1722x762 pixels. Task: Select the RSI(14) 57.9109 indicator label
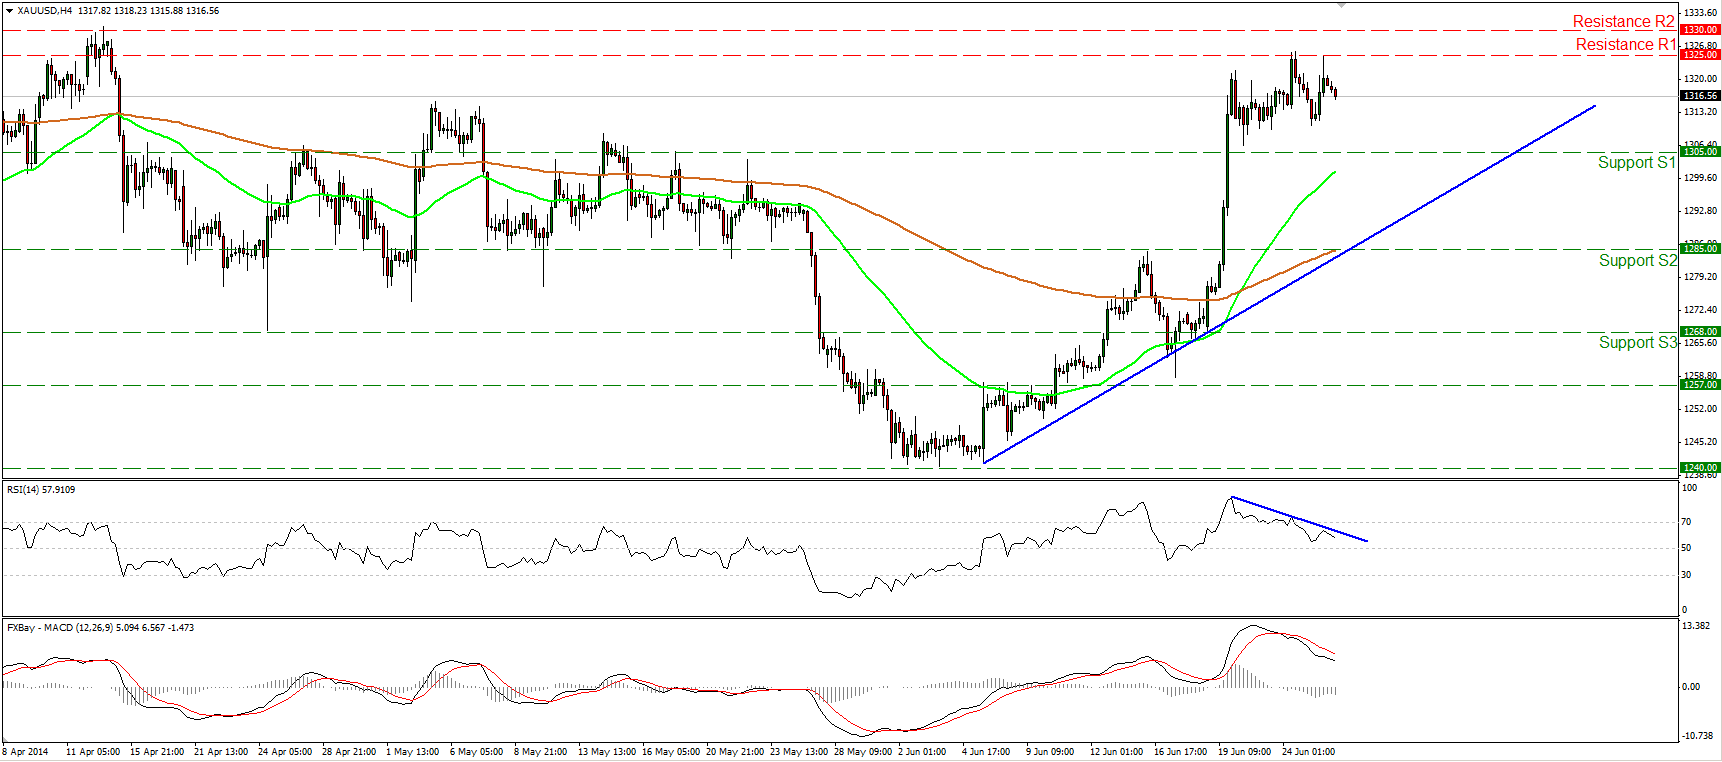tap(41, 489)
